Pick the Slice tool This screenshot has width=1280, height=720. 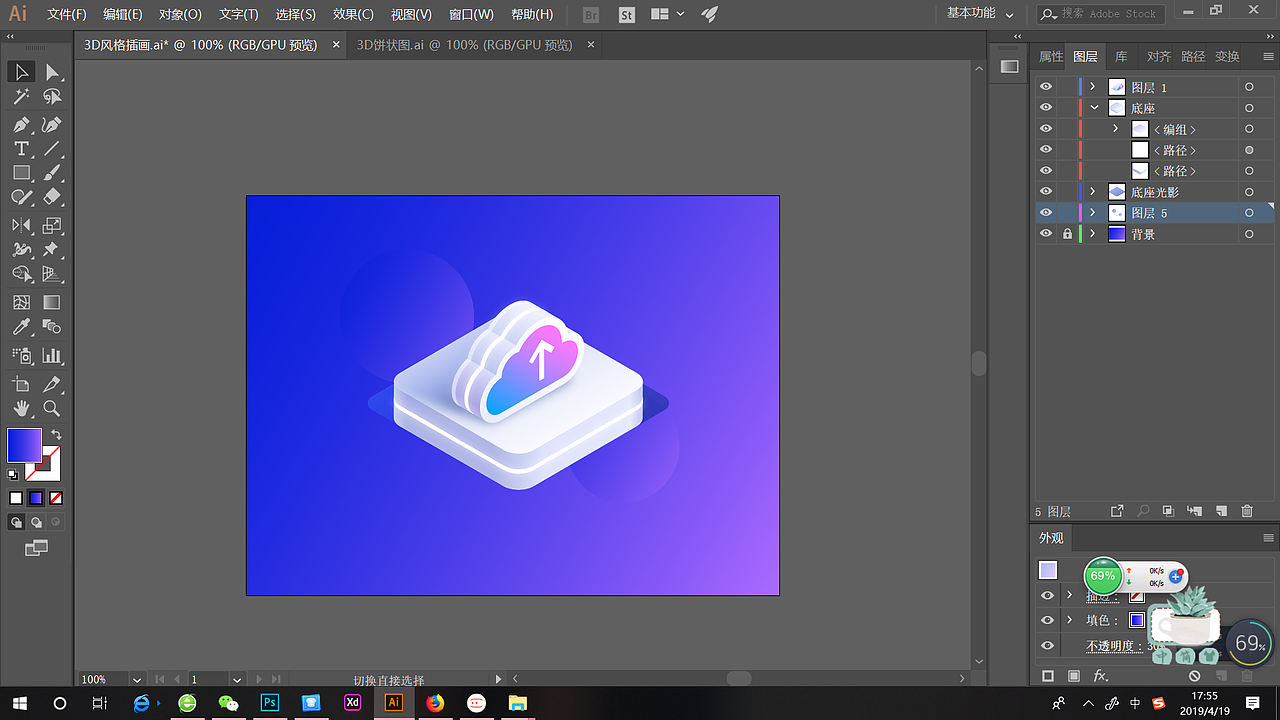click(52, 384)
